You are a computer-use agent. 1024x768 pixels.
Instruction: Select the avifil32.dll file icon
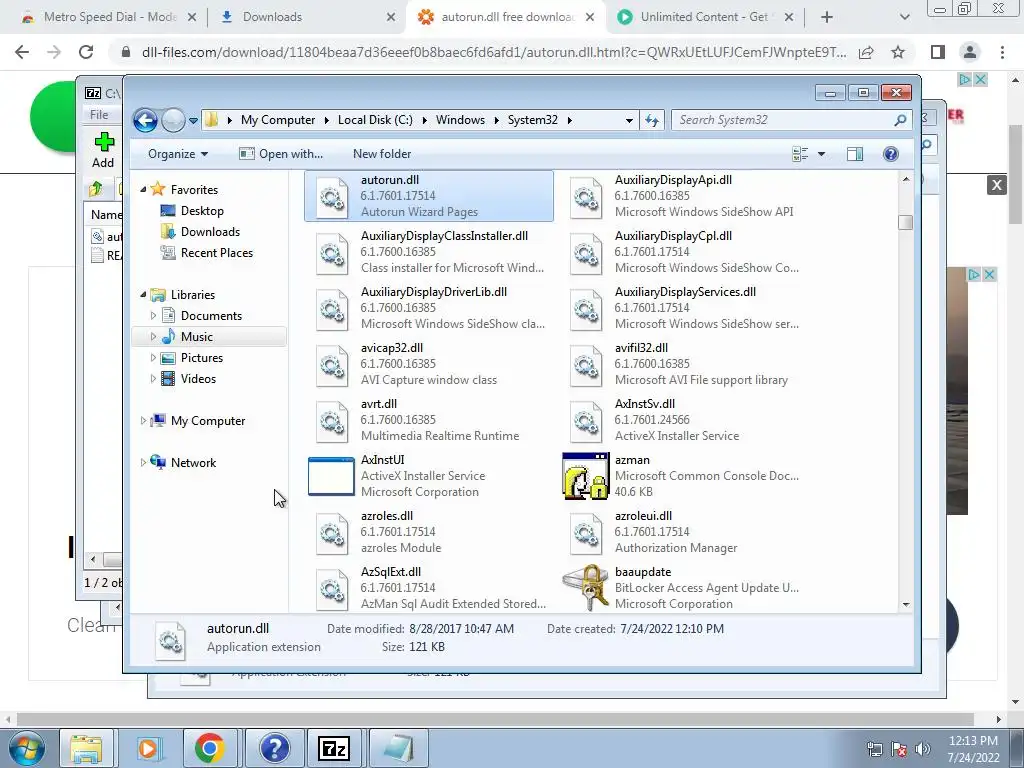click(x=586, y=366)
